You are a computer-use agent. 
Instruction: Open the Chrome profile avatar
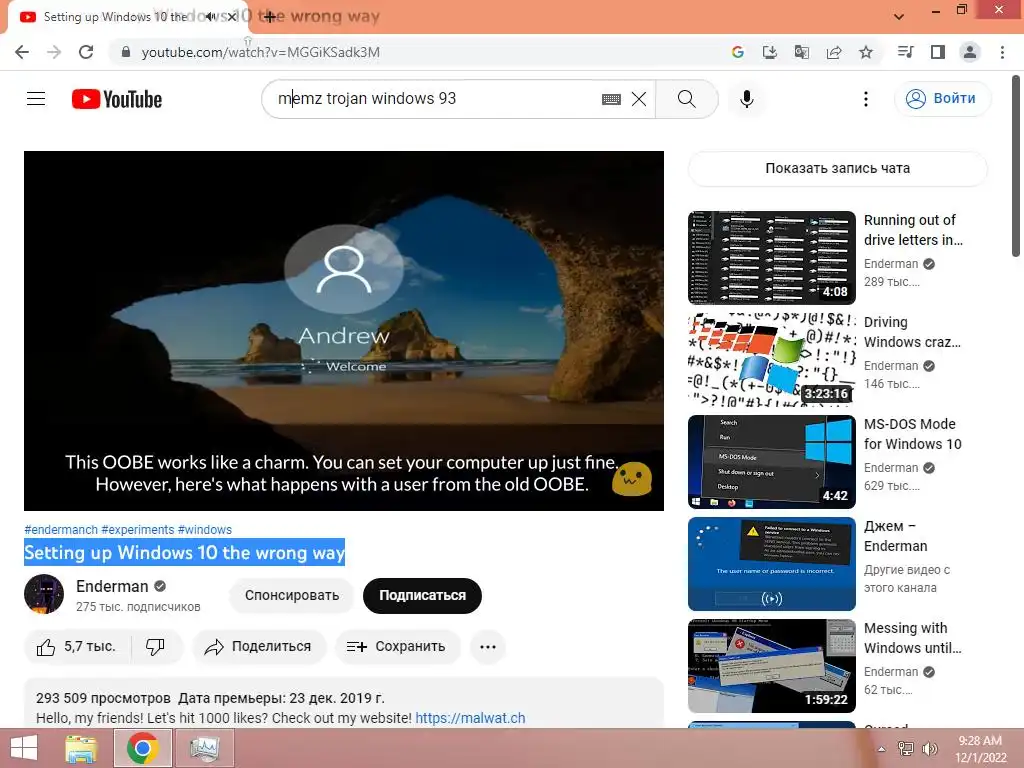pos(970,52)
